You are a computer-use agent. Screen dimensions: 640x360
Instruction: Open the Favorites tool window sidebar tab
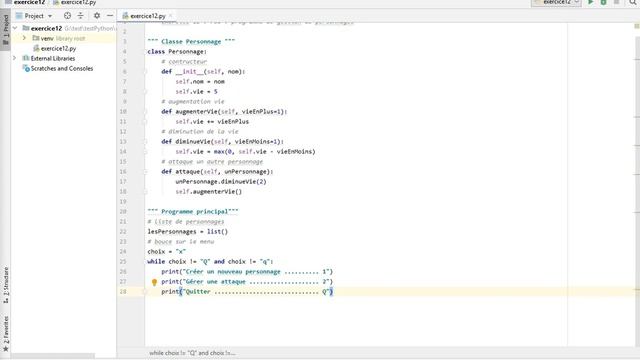(x=6, y=333)
